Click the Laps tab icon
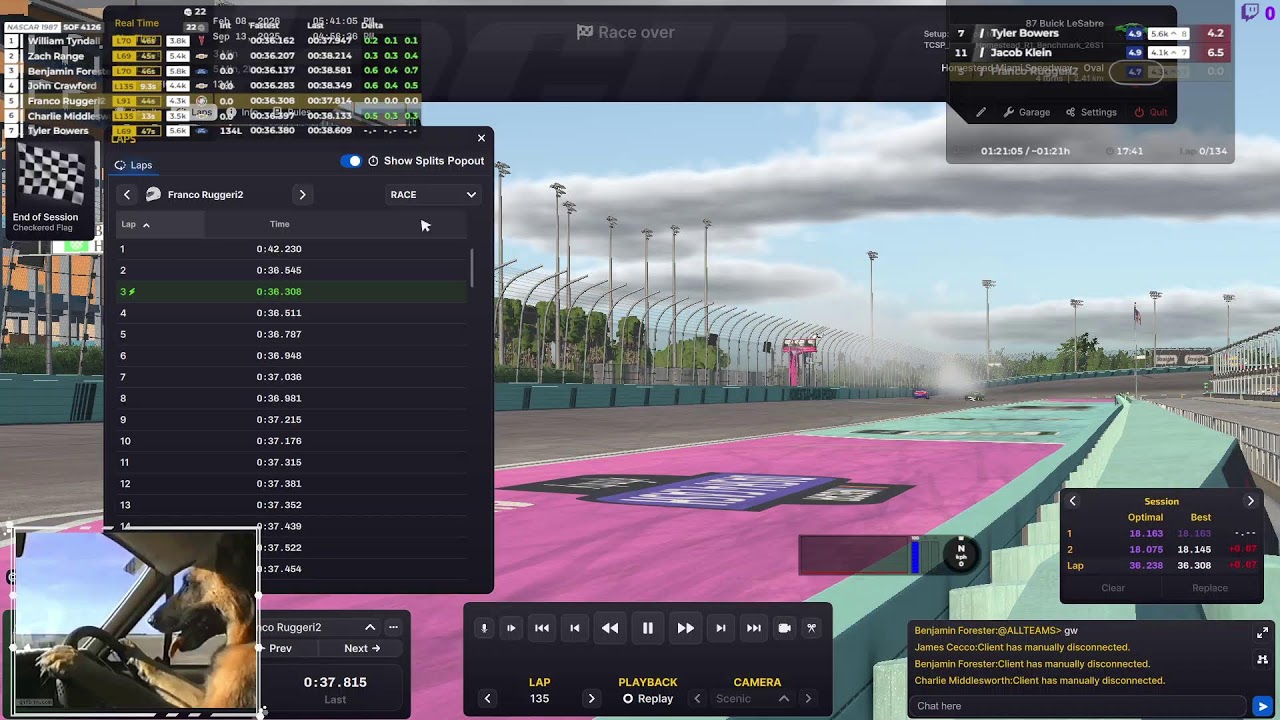This screenshot has width=1280, height=720. point(120,166)
